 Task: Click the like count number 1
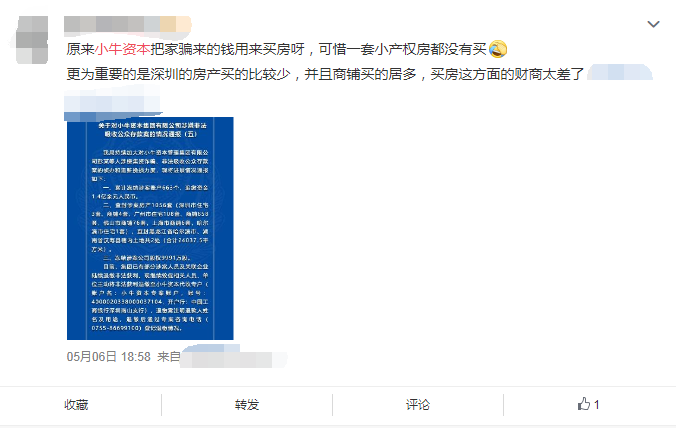tap(597, 405)
